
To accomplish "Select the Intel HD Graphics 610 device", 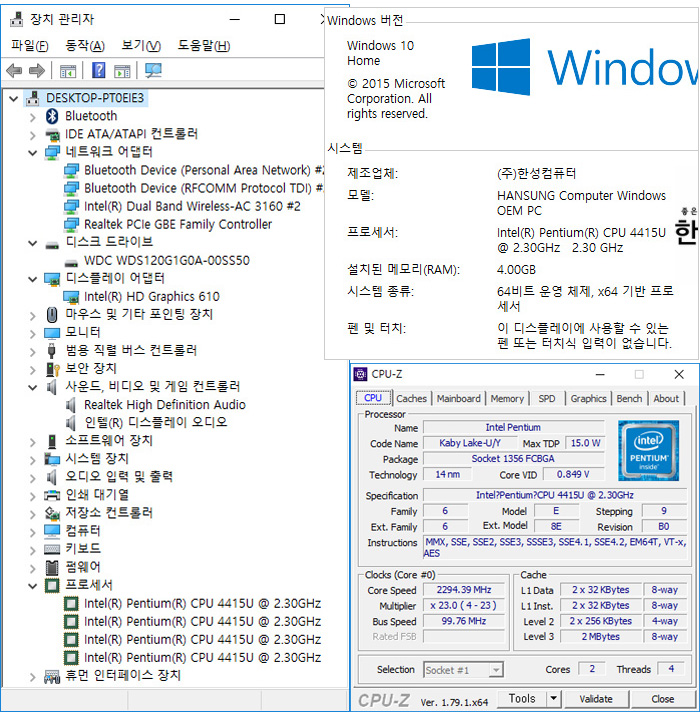I will (151, 297).
